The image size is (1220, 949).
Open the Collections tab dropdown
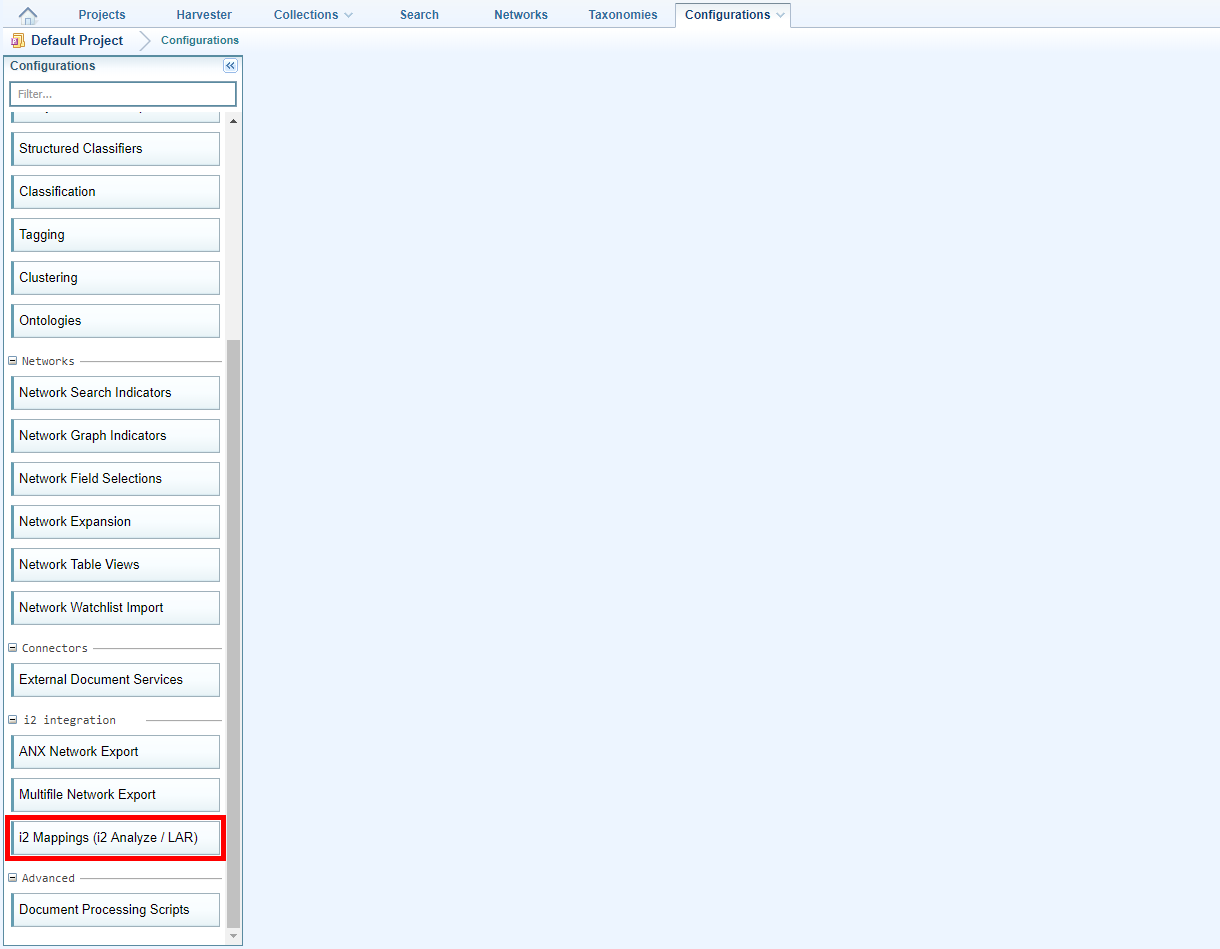[348, 15]
